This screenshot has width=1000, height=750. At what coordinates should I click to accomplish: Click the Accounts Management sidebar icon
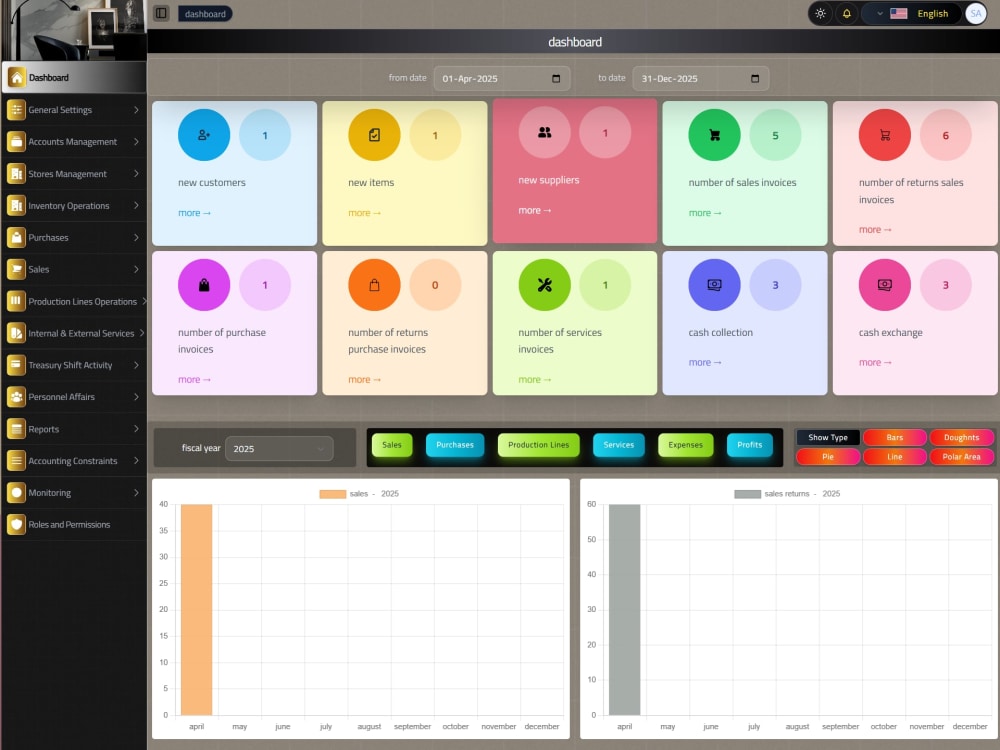click(x=17, y=142)
